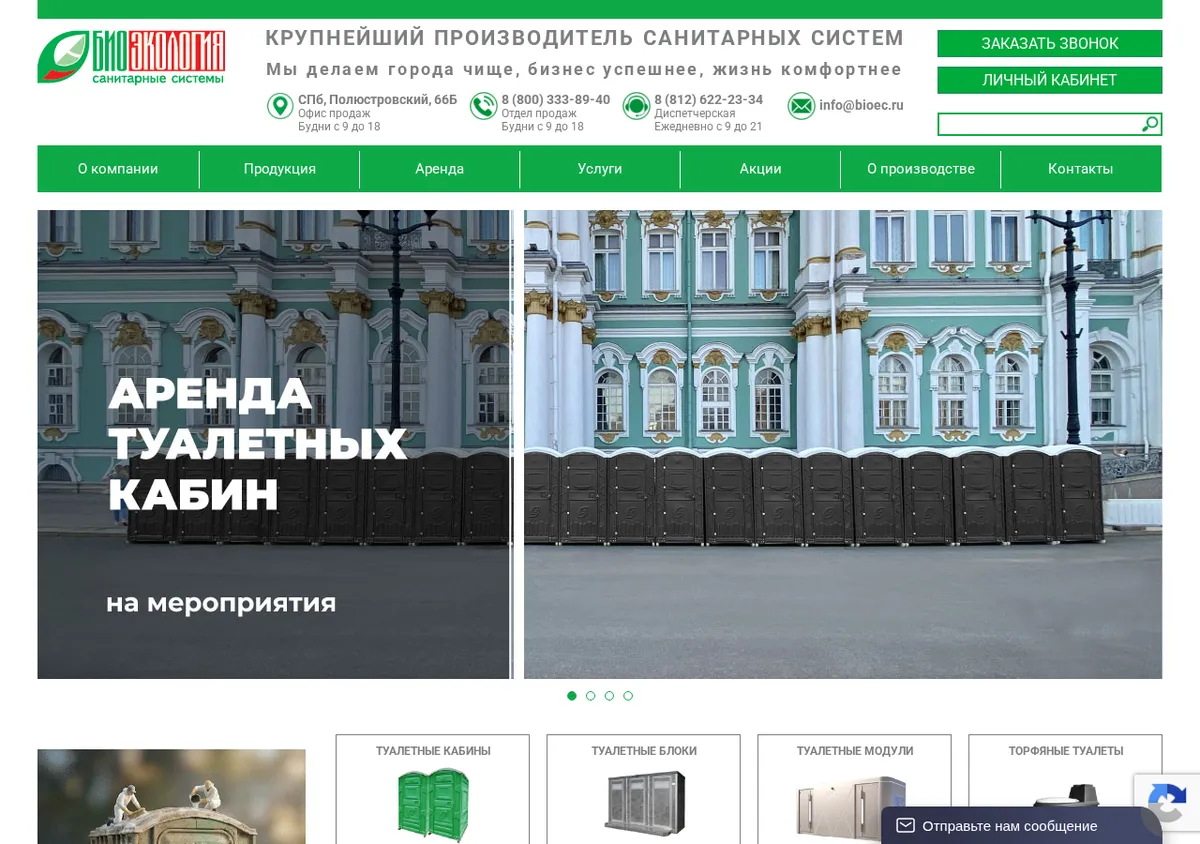The image size is (1200, 844).
Task: Click the search magnifier icon
Action: click(x=1151, y=124)
